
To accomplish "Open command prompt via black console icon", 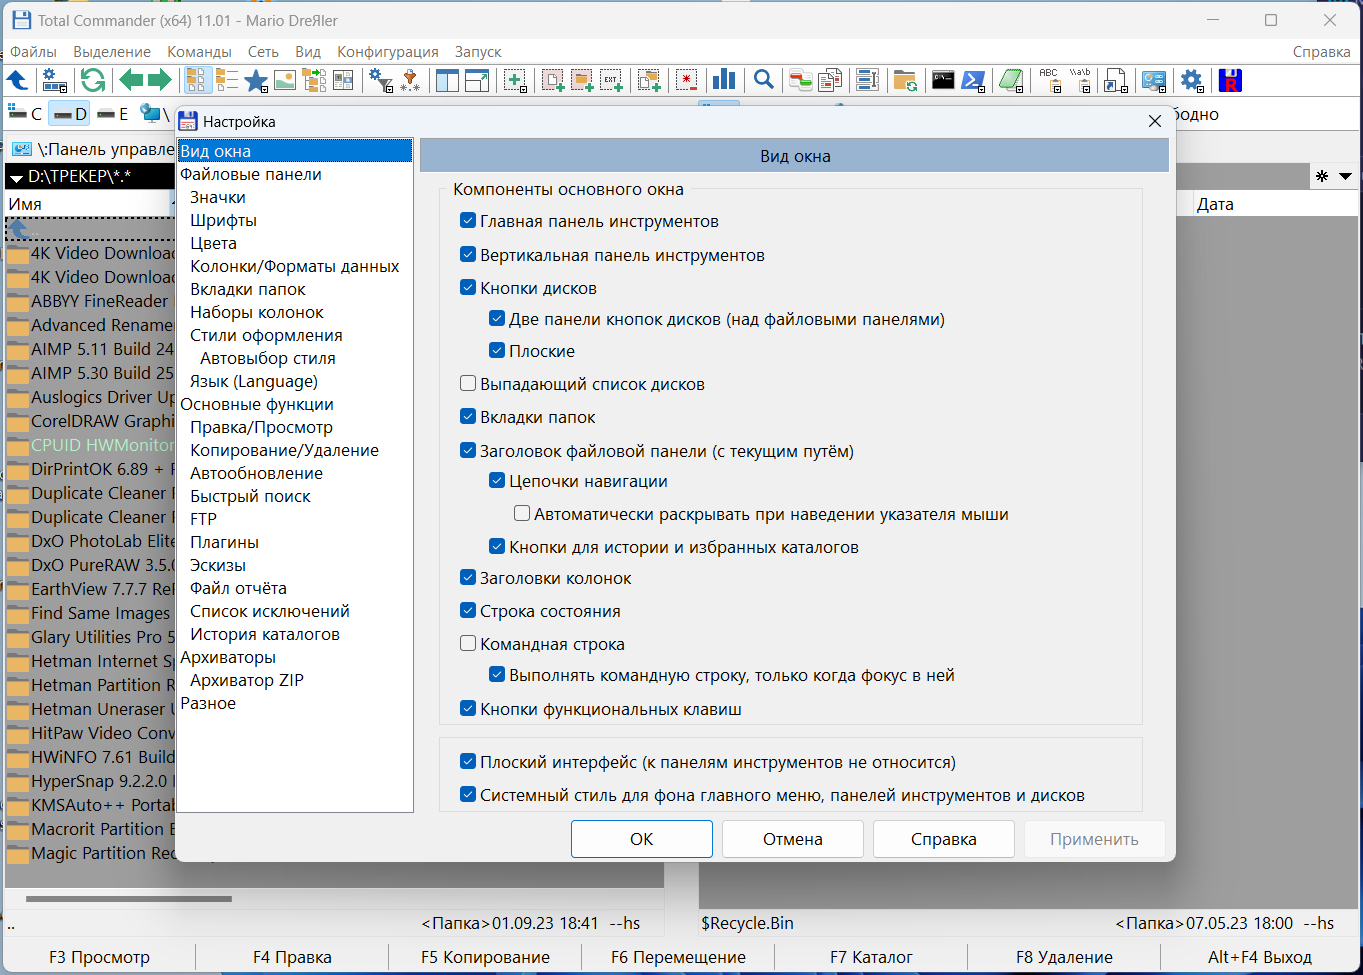I will (943, 80).
